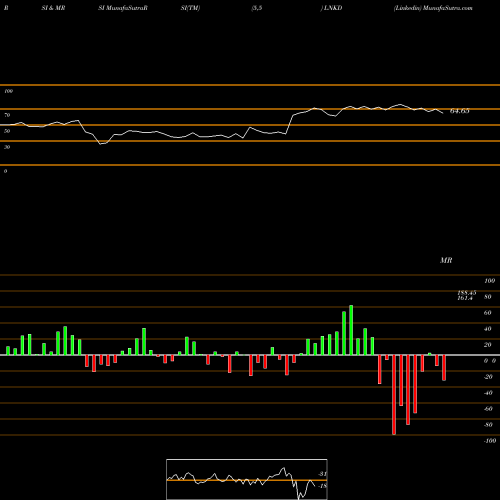Click the "-100" label on MR axis
The height and width of the screenshot is (500, 500).
coord(490,441)
